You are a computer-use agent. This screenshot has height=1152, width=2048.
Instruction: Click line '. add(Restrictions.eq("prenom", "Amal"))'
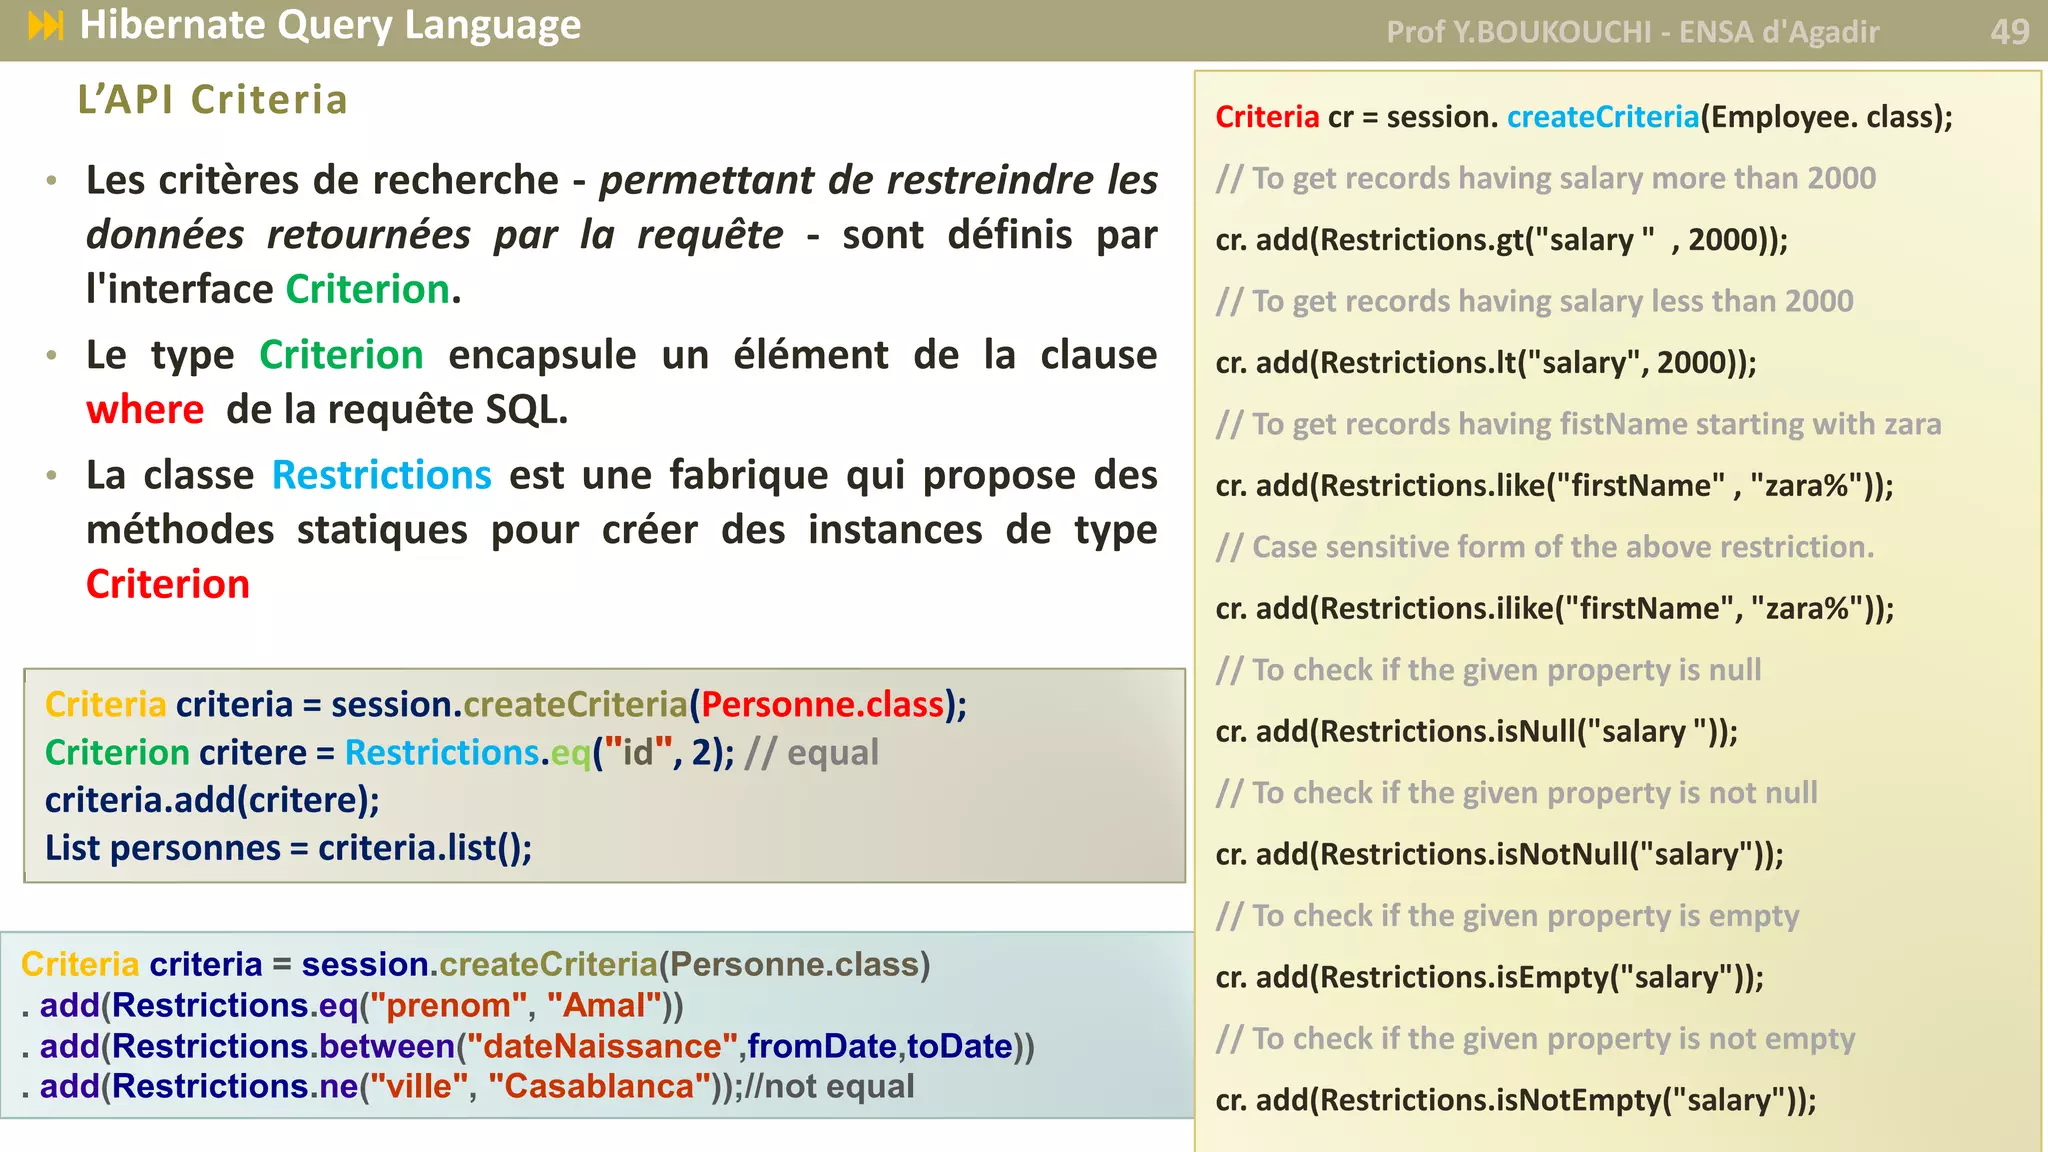(x=352, y=1005)
